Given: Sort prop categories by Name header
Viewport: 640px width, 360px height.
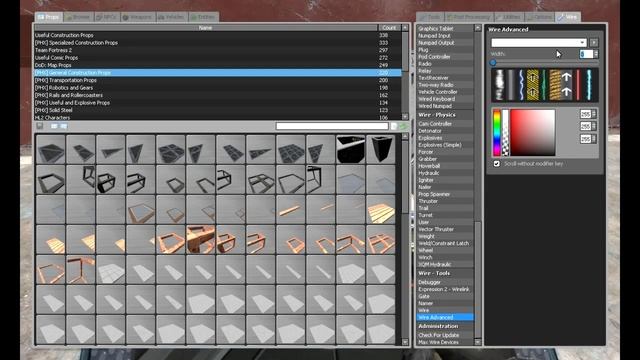Looking at the screenshot, I should point(206,28).
